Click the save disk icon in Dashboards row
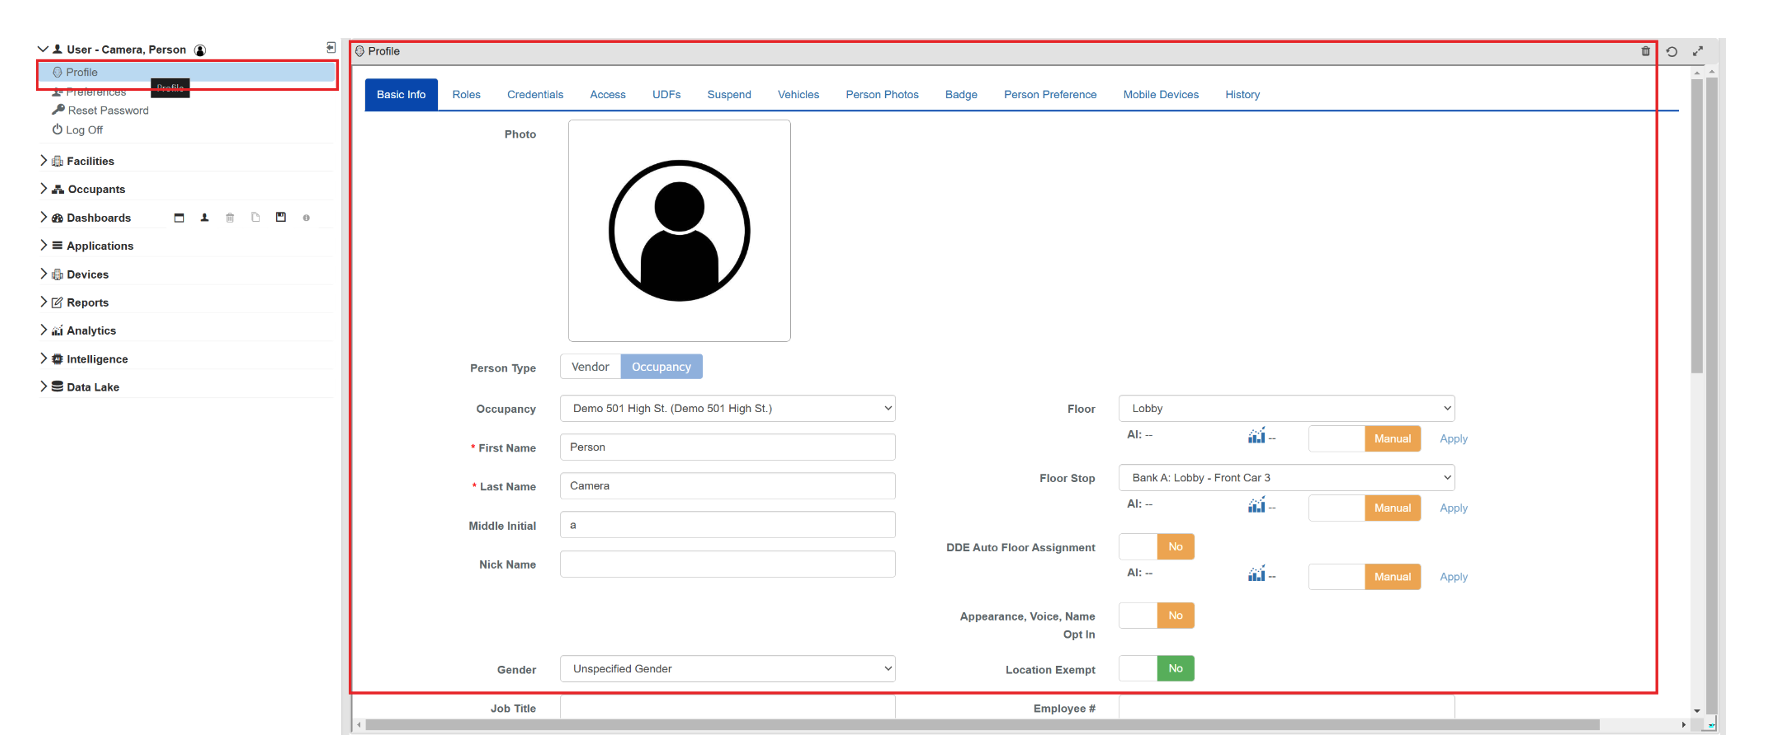1770x754 pixels. [x=281, y=217]
